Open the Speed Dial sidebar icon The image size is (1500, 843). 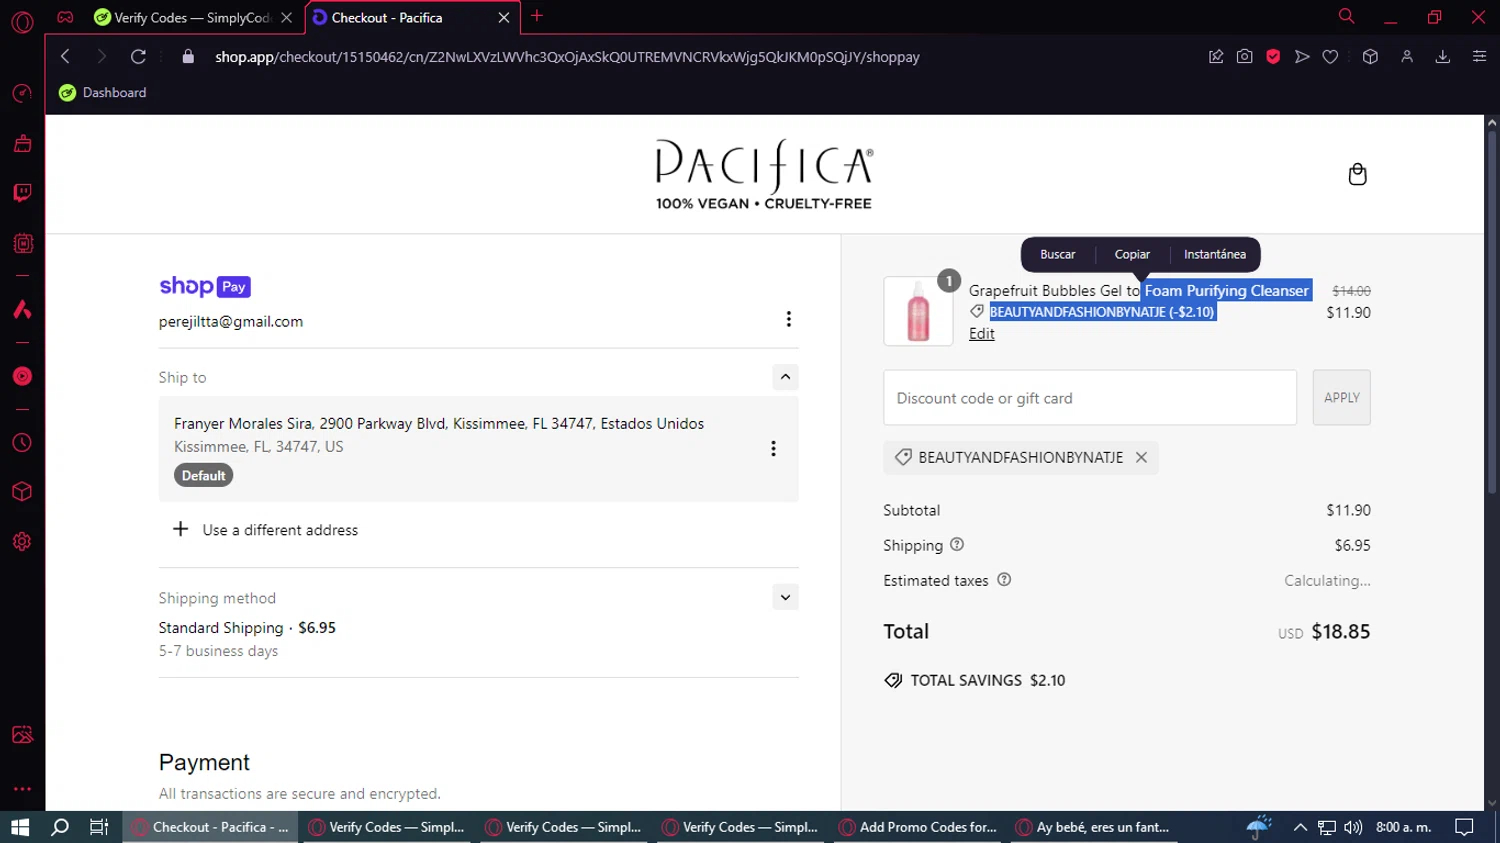click(x=22, y=94)
